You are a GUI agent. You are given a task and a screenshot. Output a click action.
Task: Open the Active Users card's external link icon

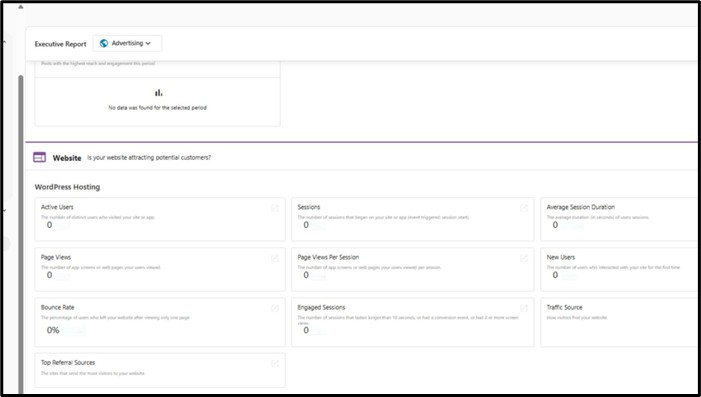274,208
